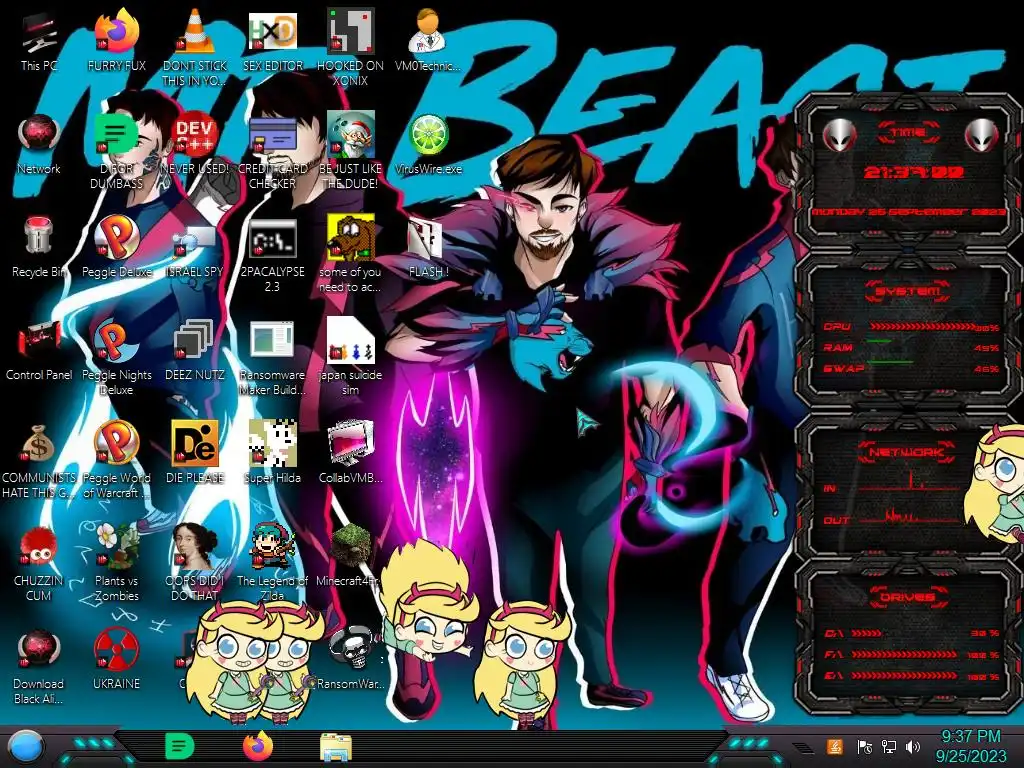Open The Legend of Zilda shortcut
Image resolution: width=1024 pixels, height=768 pixels.
[x=272, y=546]
